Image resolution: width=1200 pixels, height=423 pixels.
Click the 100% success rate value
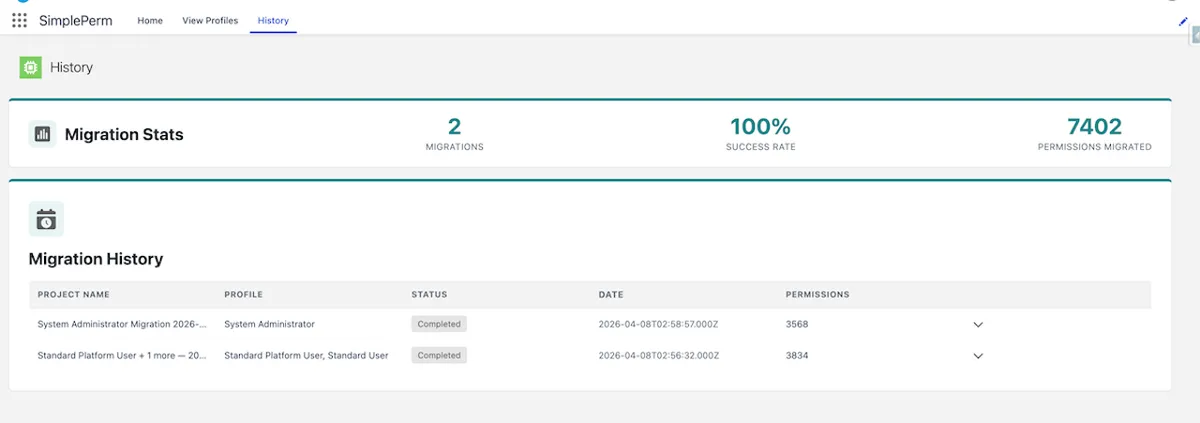point(760,126)
